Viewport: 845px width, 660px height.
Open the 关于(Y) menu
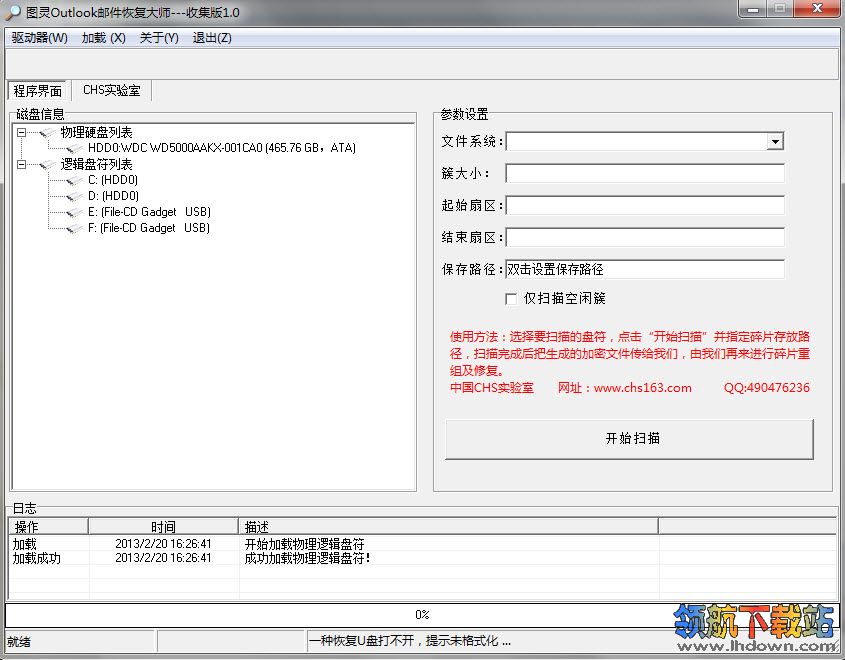[x=159, y=38]
